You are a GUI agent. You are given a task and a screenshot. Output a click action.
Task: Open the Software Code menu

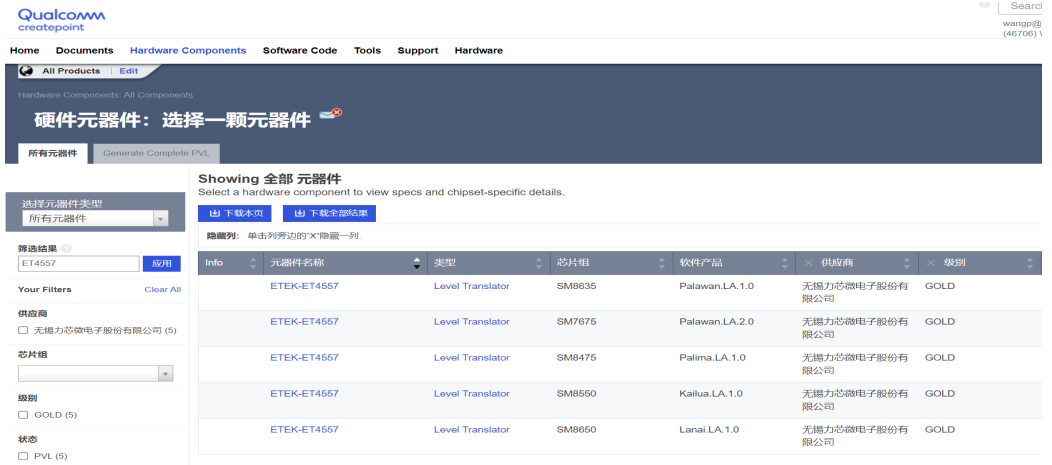[x=299, y=50]
